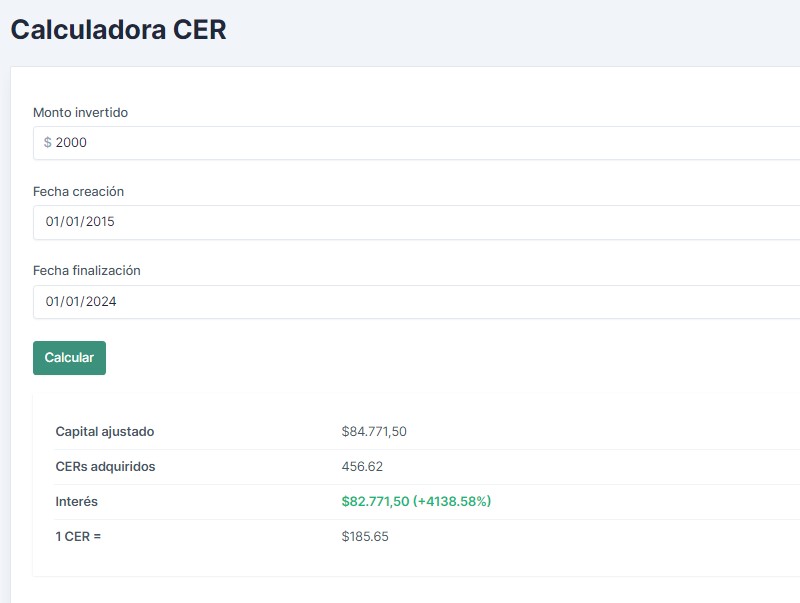Click the green $82.771,50 interest amount
Image resolution: width=800 pixels, height=603 pixels.
tap(376, 502)
